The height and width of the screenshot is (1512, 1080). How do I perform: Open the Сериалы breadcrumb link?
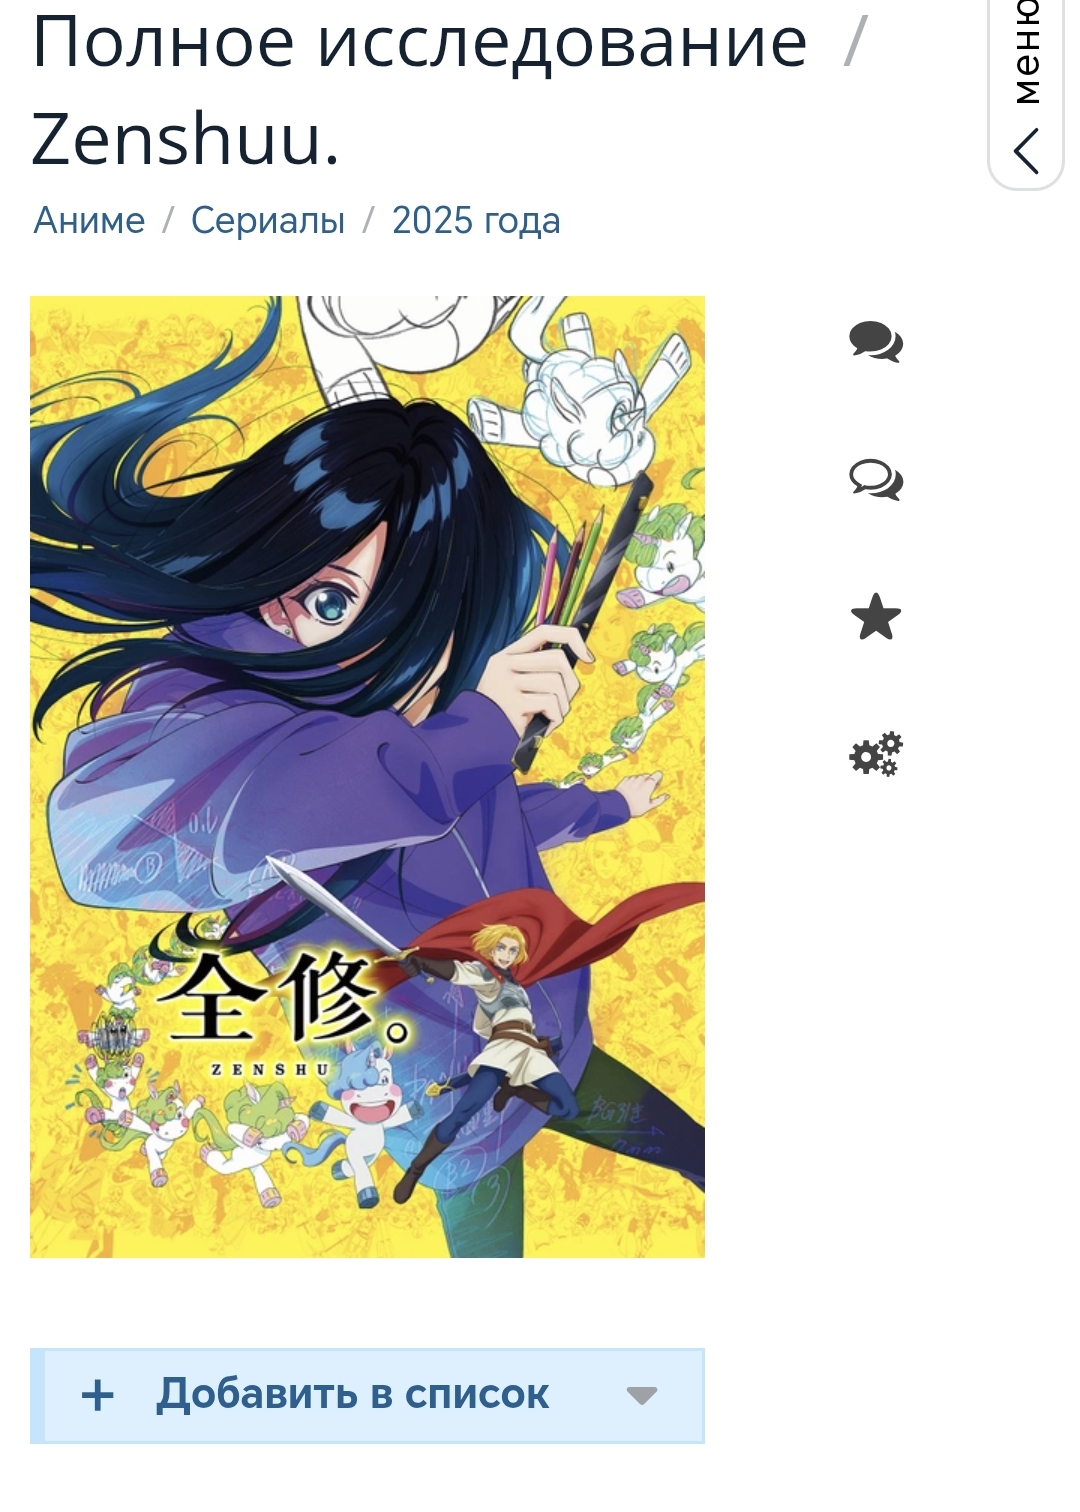tap(268, 220)
